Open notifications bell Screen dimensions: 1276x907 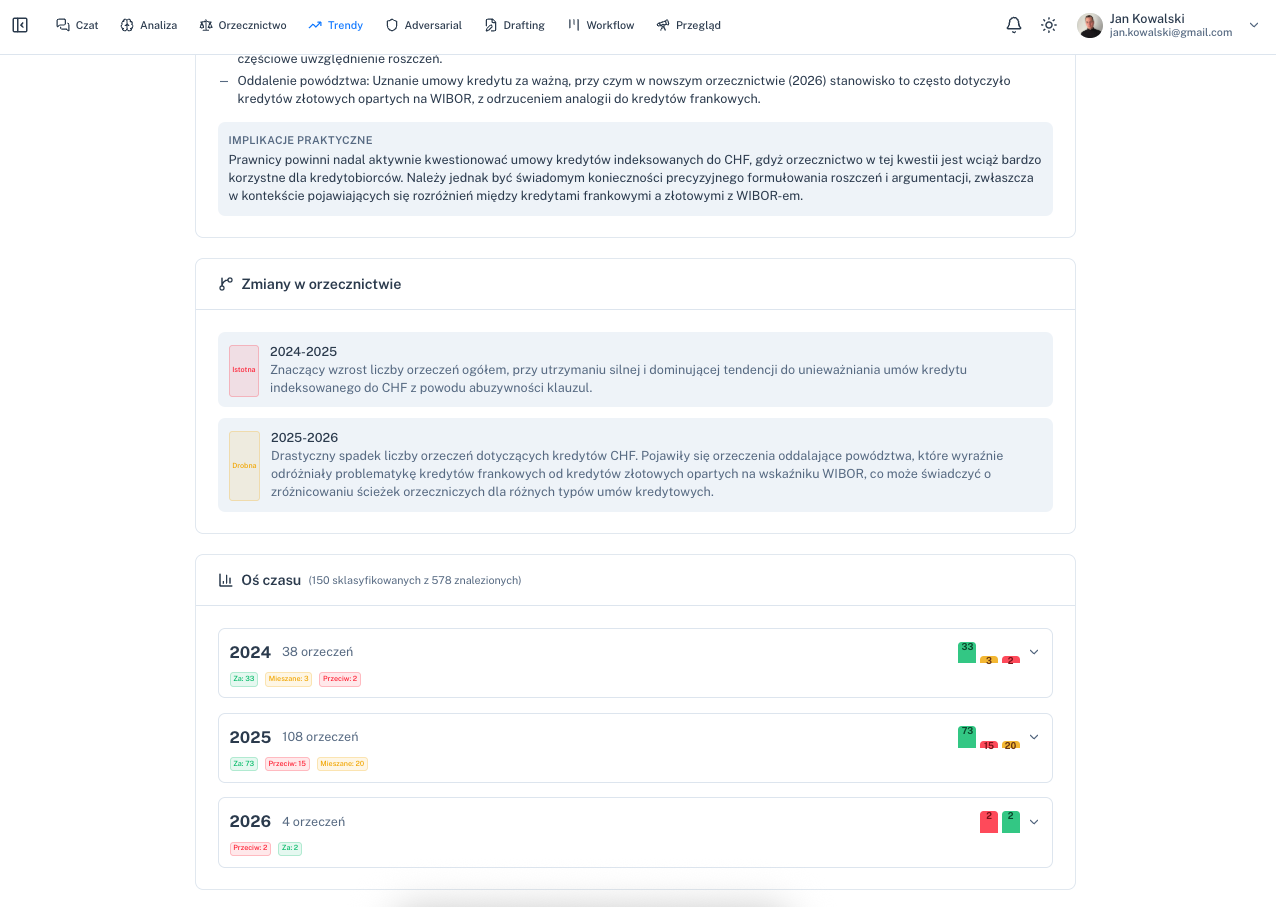1014,25
